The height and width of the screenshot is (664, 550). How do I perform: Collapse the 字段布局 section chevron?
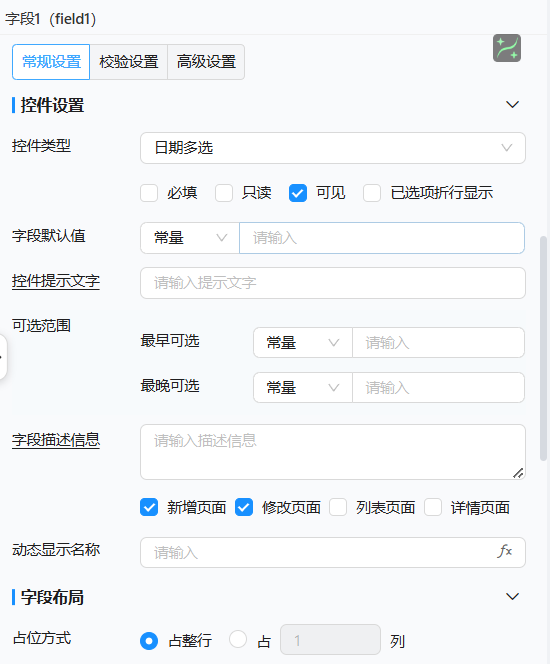click(512, 597)
